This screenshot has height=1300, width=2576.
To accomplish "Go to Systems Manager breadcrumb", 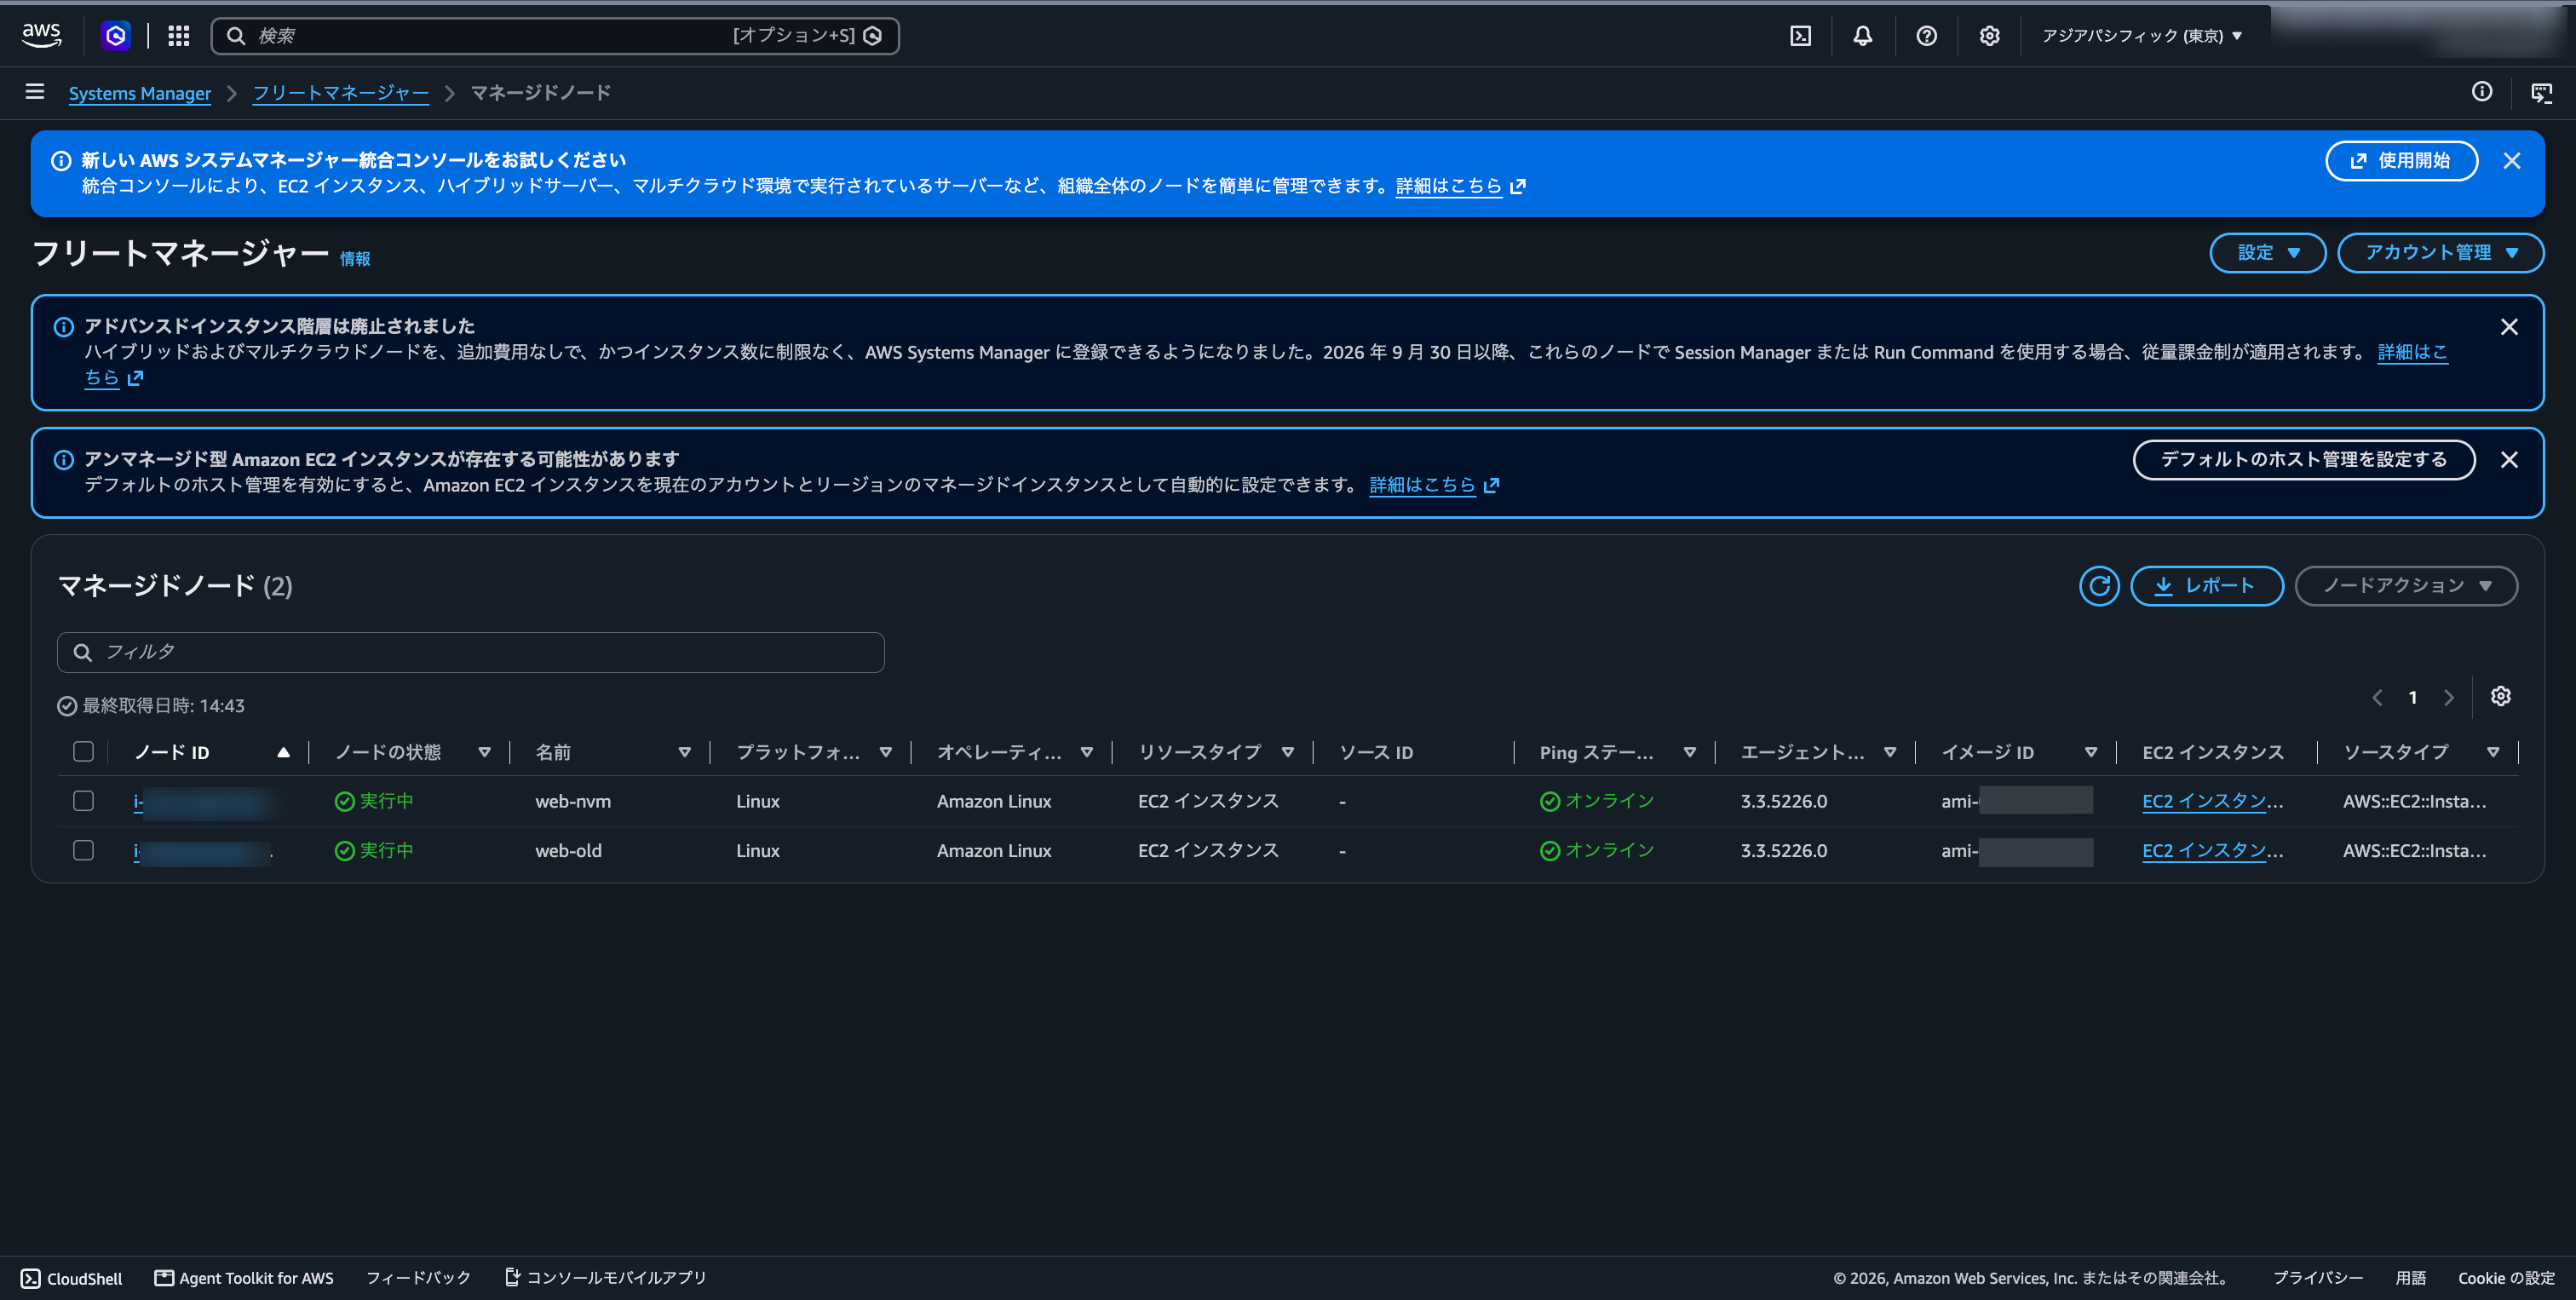I will click(x=139, y=93).
